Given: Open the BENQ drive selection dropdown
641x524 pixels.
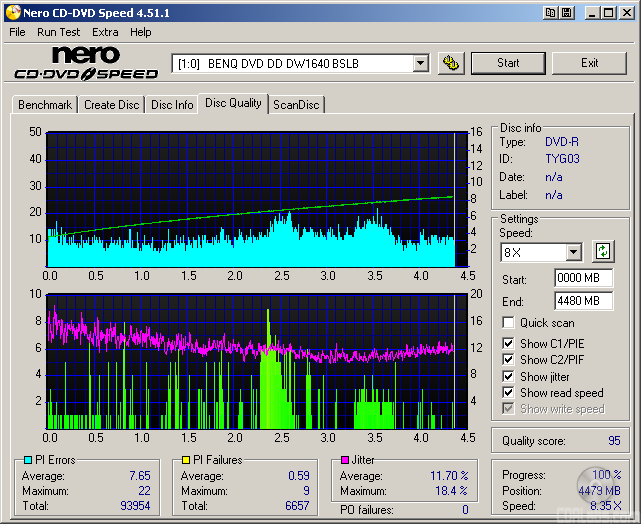Looking at the screenshot, I should pyautogui.click(x=421, y=63).
